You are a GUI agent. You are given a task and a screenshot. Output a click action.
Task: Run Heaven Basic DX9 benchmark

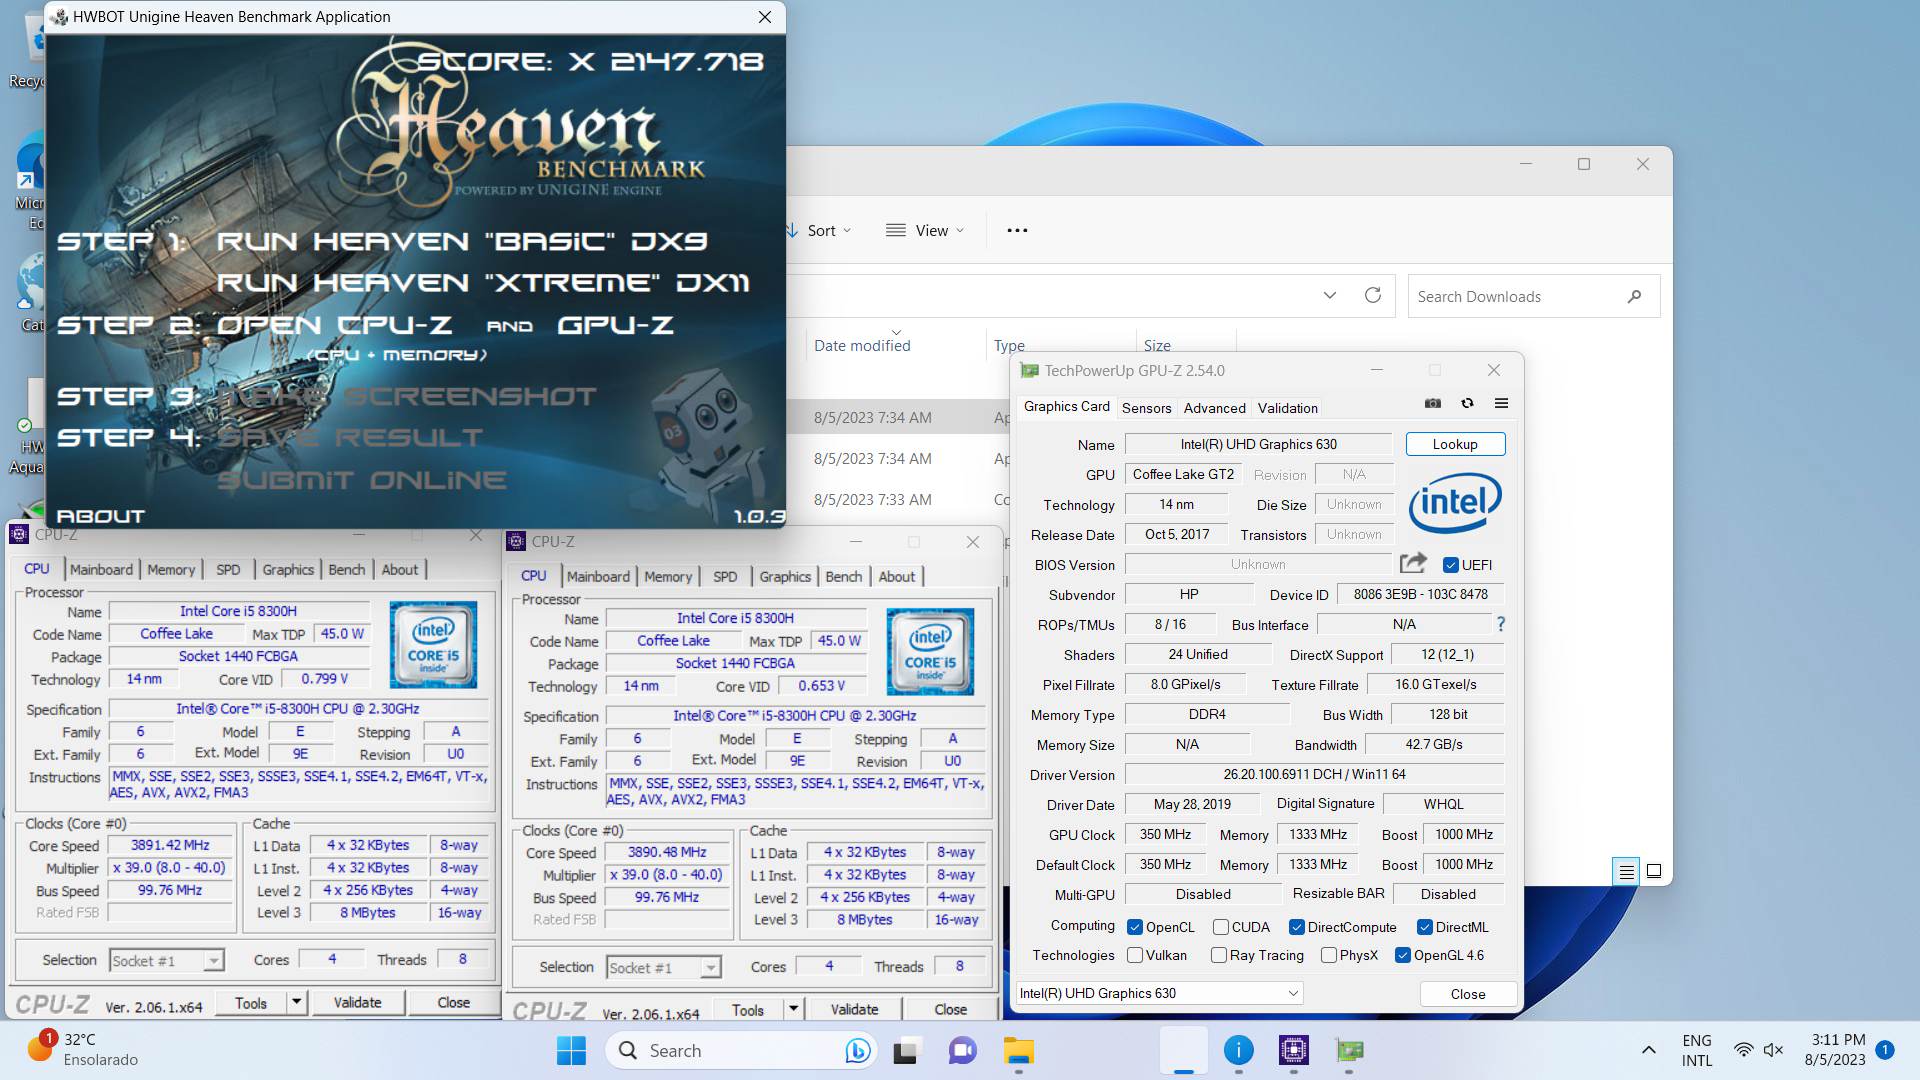click(x=462, y=241)
